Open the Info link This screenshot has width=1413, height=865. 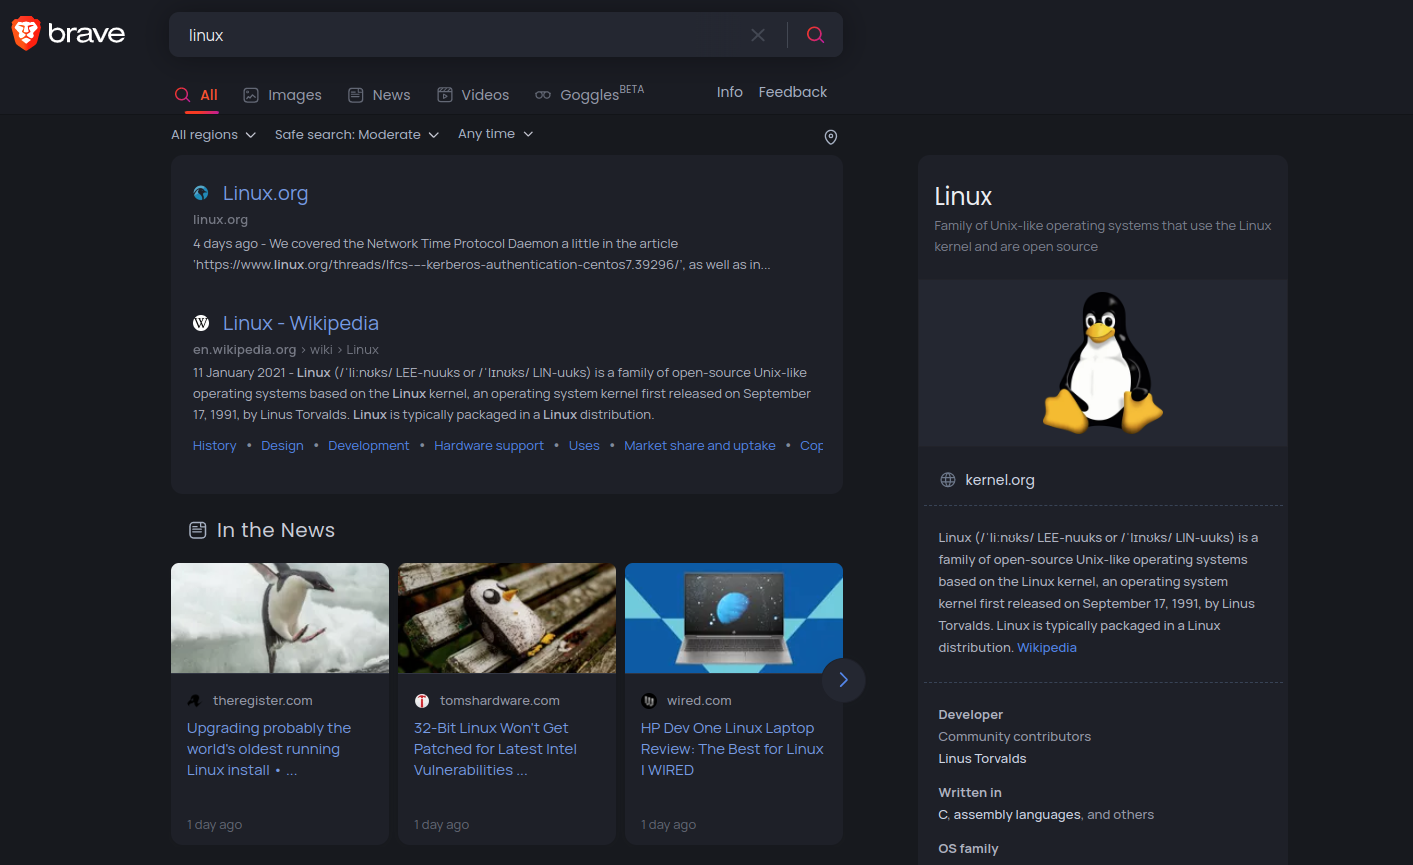coord(730,92)
